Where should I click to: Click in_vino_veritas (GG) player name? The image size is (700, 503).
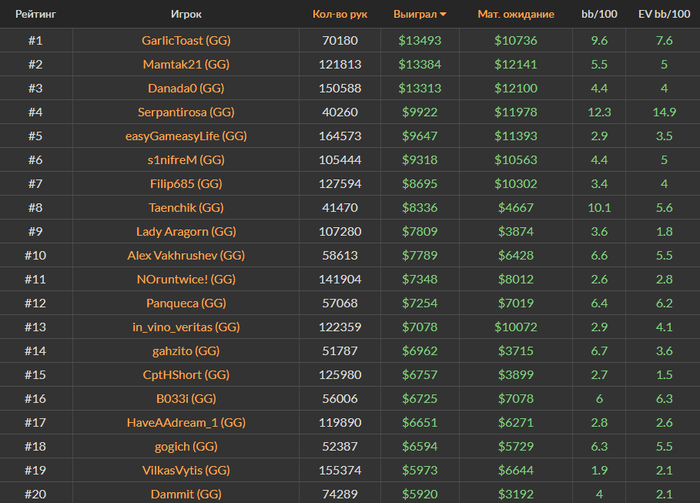point(186,327)
